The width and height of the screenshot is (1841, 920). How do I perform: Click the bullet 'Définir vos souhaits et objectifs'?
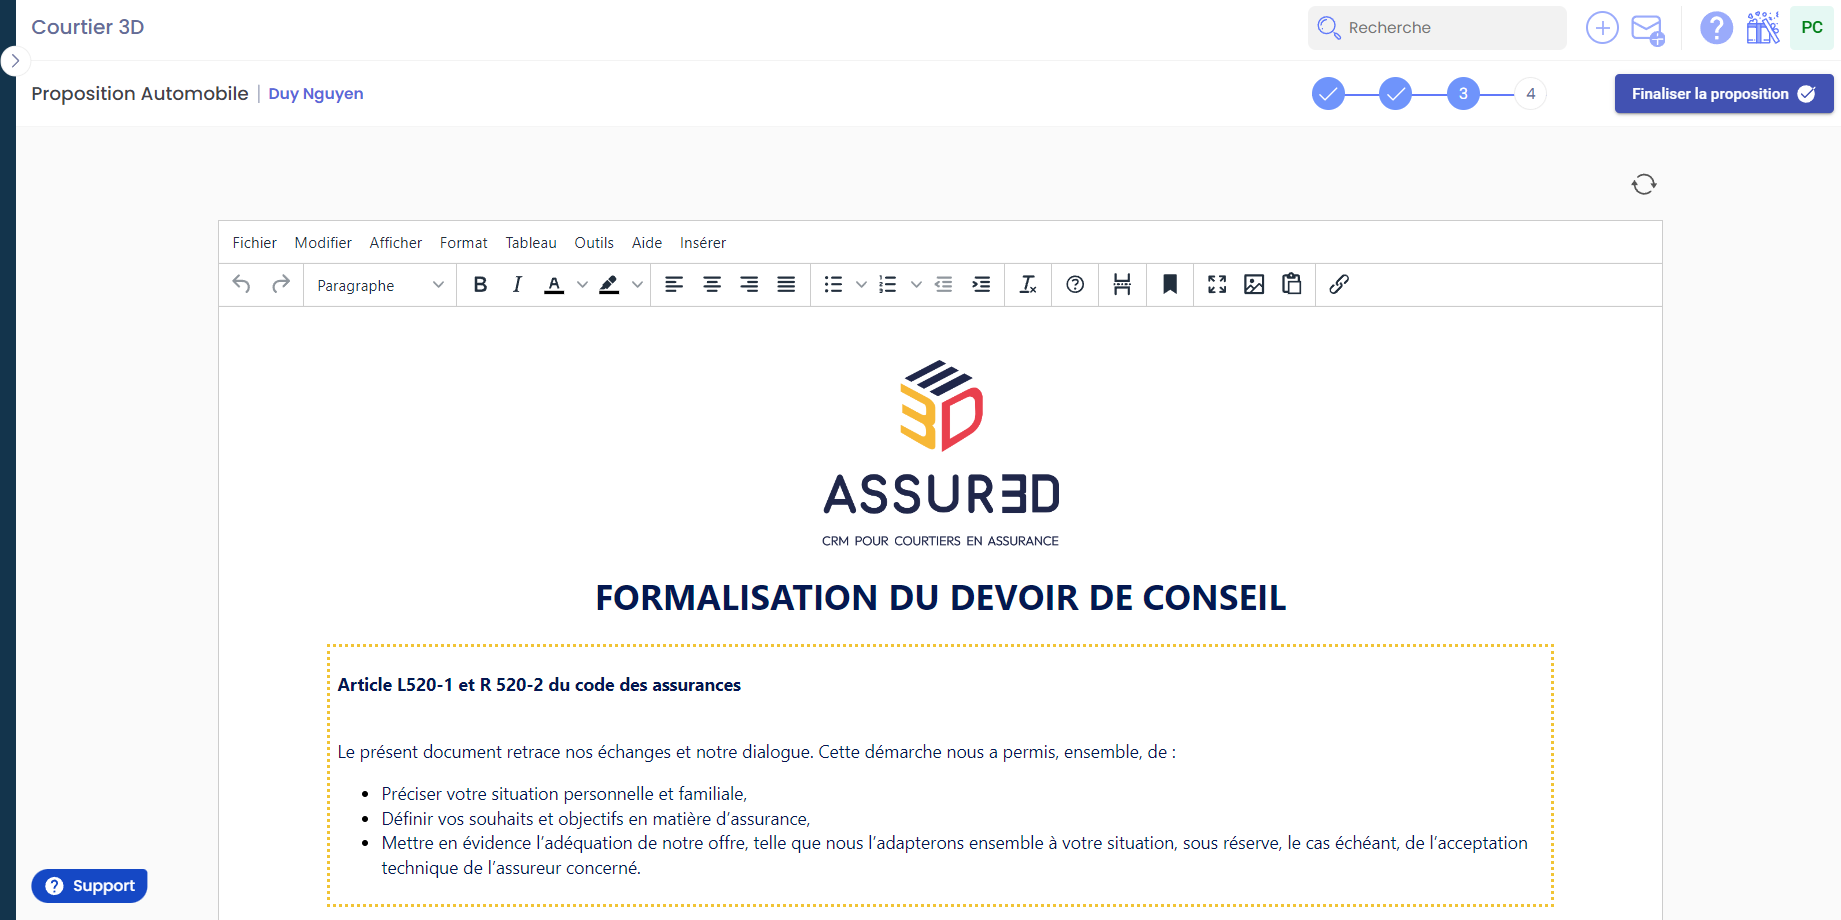596,819
